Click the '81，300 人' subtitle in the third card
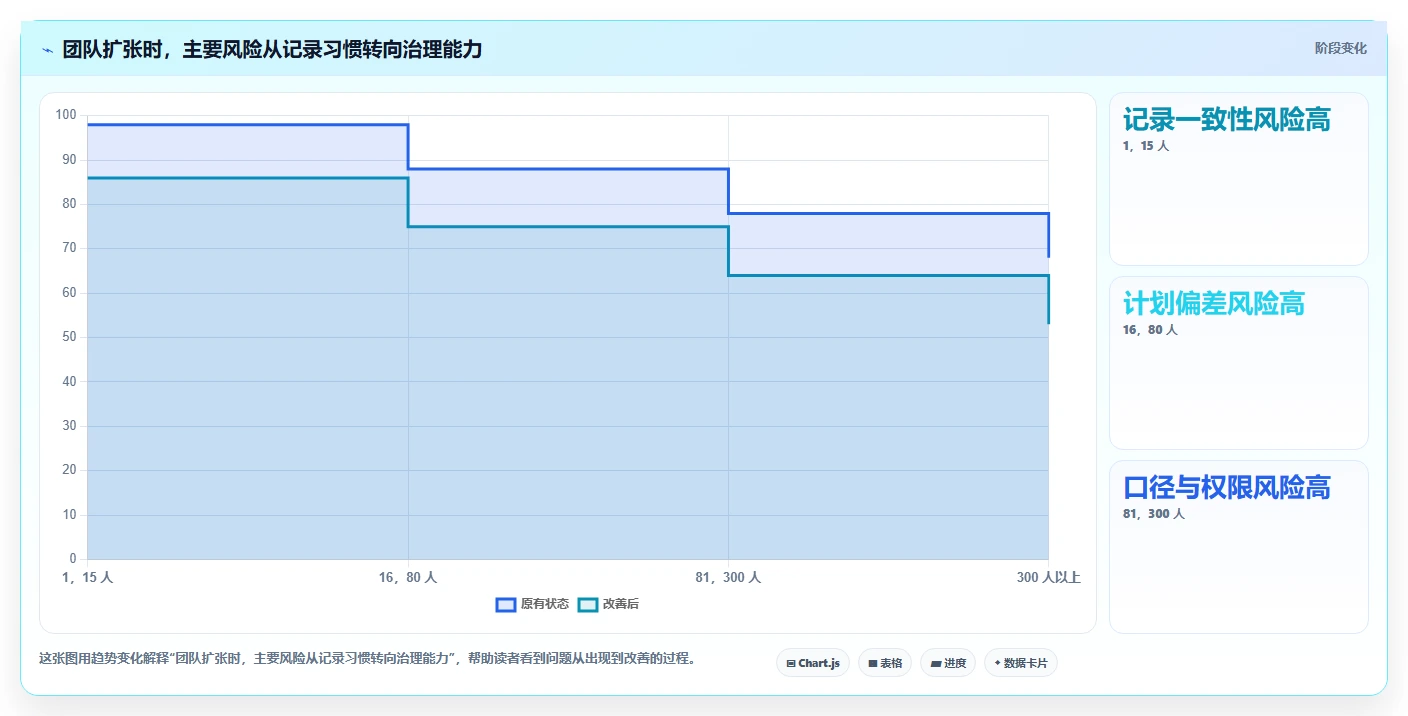The width and height of the screenshot is (1408, 716). (x=1154, y=514)
